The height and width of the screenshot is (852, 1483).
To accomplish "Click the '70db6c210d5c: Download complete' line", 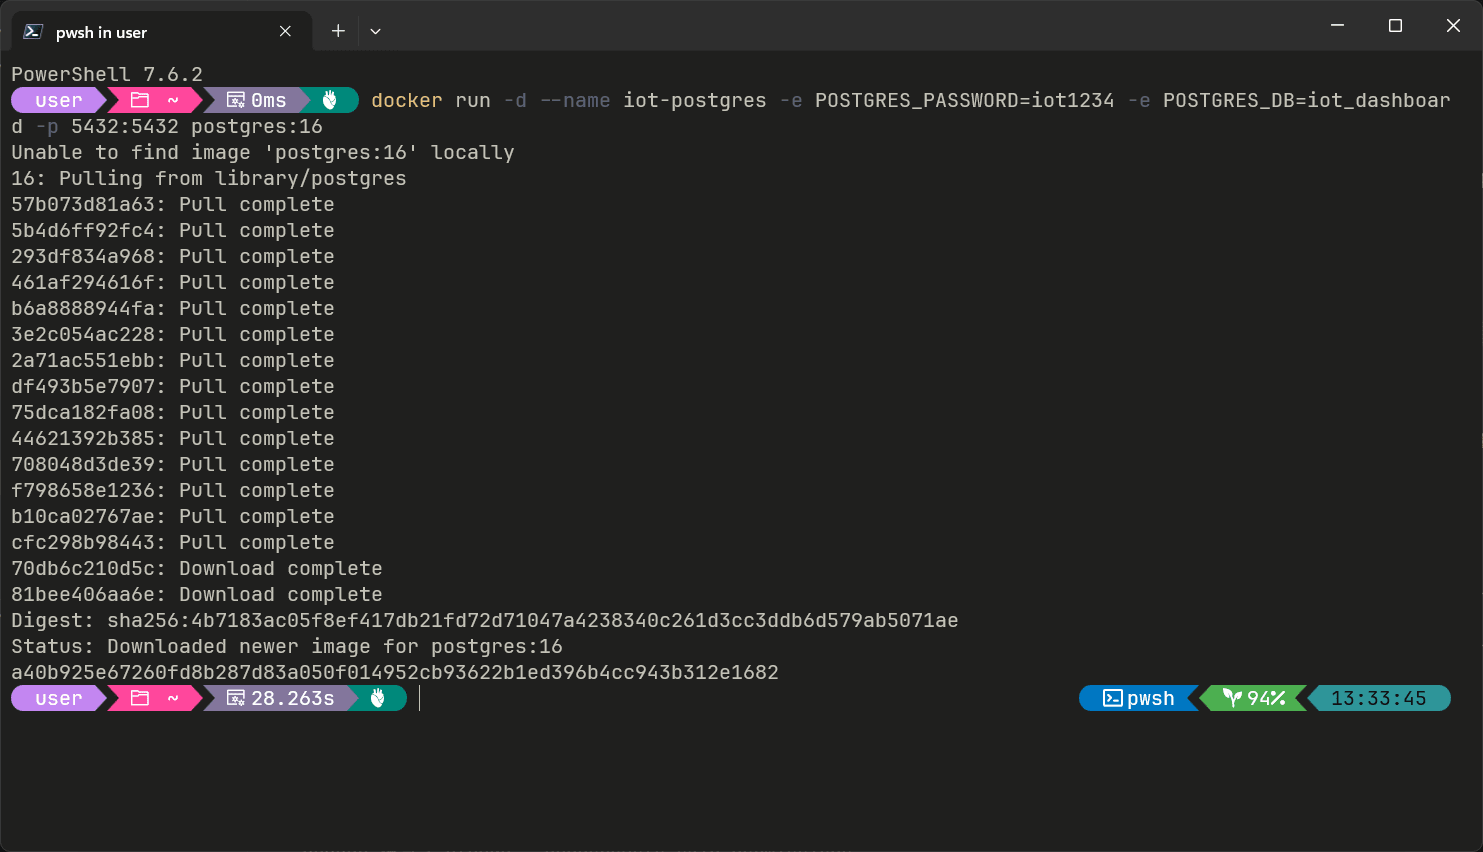I will [x=197, y=568].
